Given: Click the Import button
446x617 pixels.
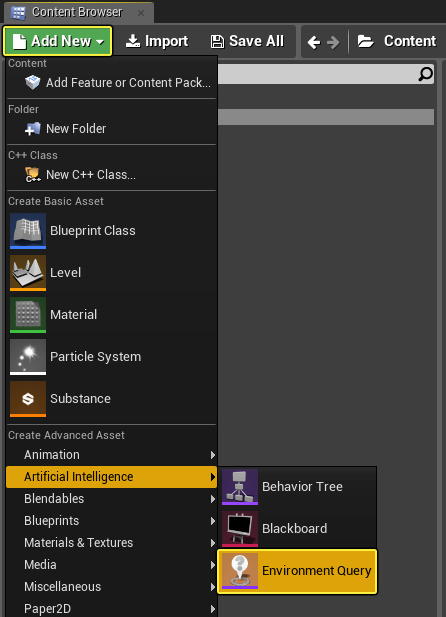Looking at the screenshot, I should pos(156,41).
